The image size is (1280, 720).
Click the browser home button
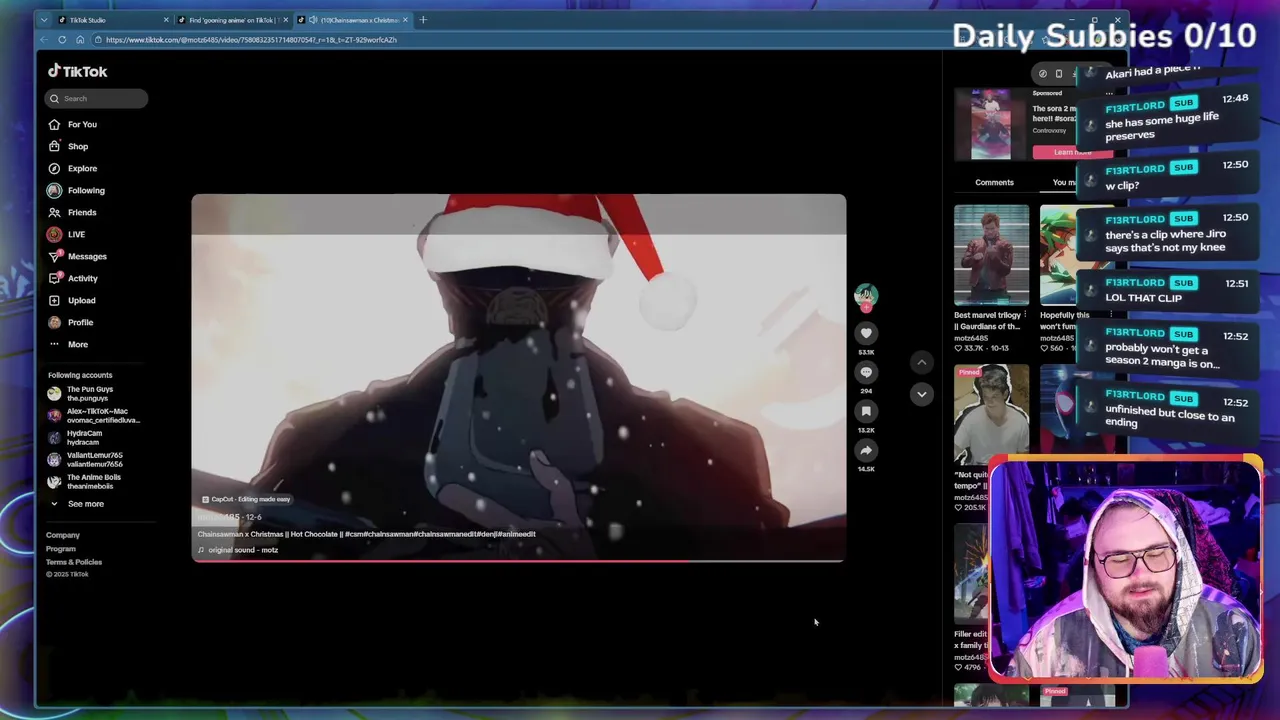pos(80,40)
